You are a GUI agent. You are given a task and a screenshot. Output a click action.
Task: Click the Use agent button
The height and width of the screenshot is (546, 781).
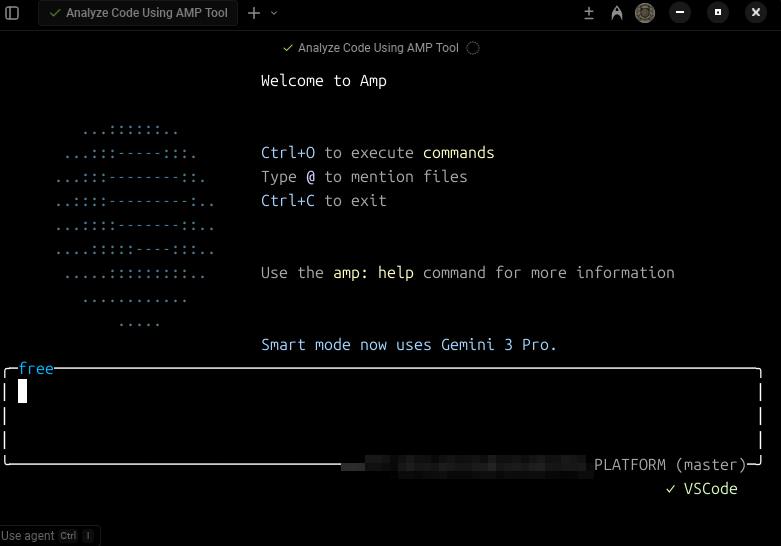click(49, 536)
